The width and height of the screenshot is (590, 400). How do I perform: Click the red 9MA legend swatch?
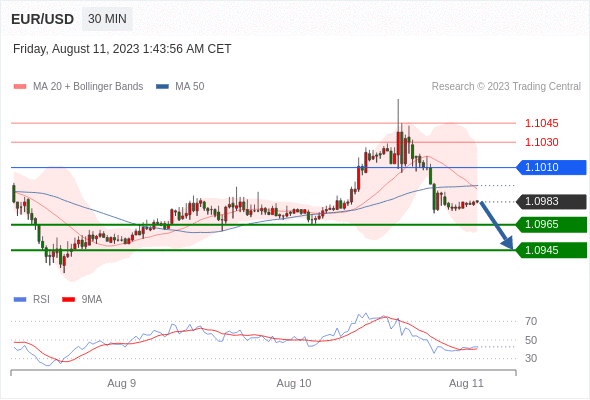click(68, 300)
